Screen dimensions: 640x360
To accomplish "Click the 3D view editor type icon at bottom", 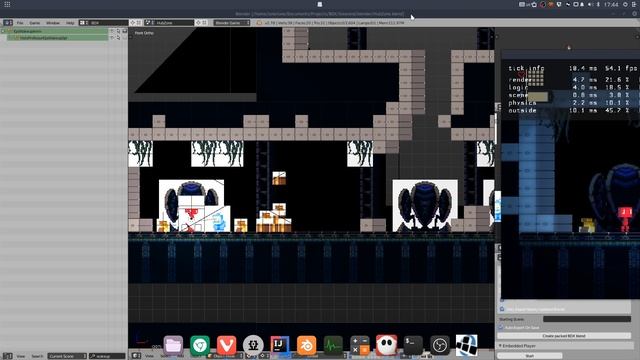I will coord(136,356).
